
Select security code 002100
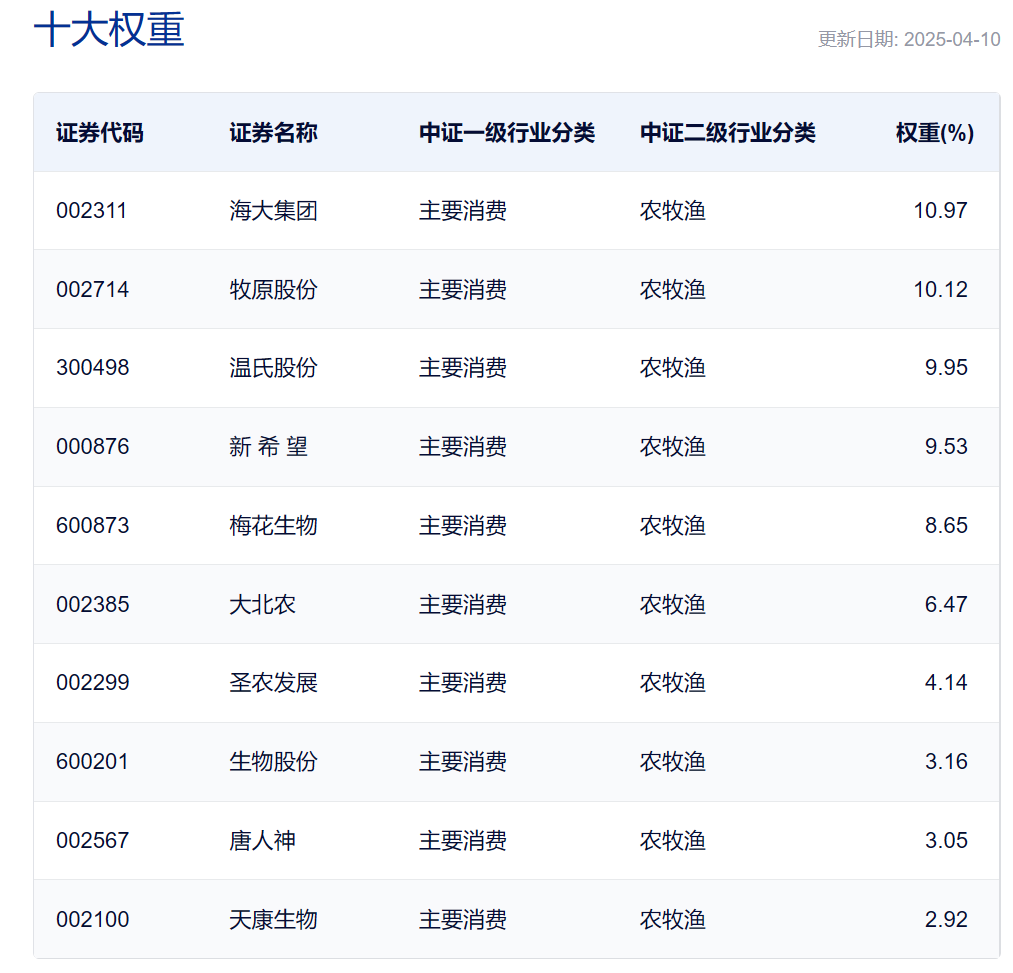point(92,919)
